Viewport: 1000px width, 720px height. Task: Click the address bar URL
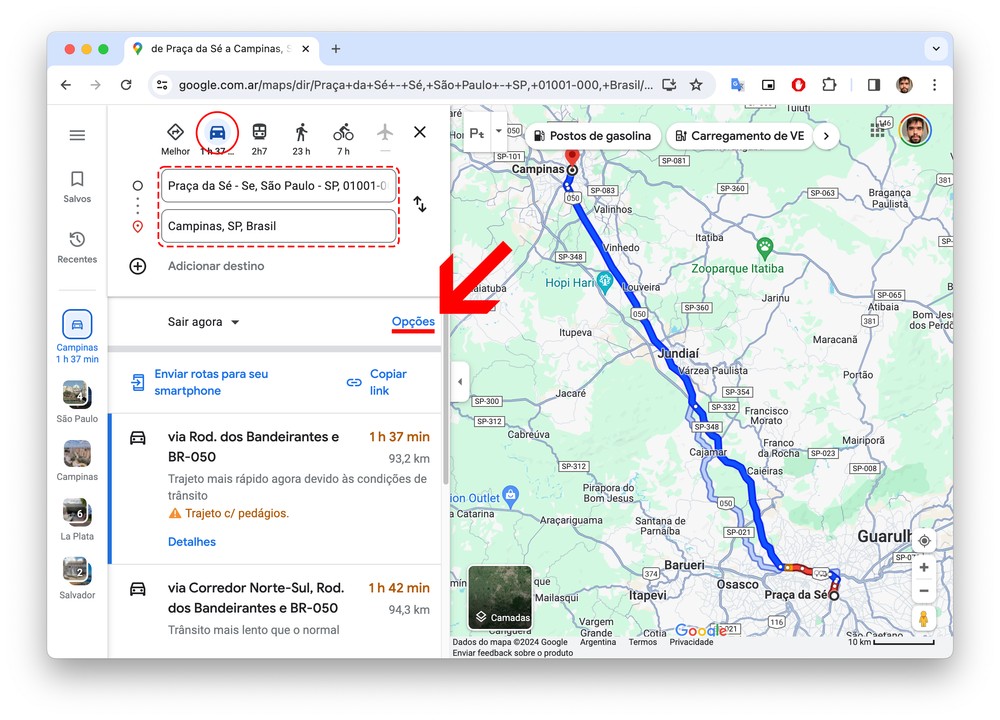tap(416, 85)
